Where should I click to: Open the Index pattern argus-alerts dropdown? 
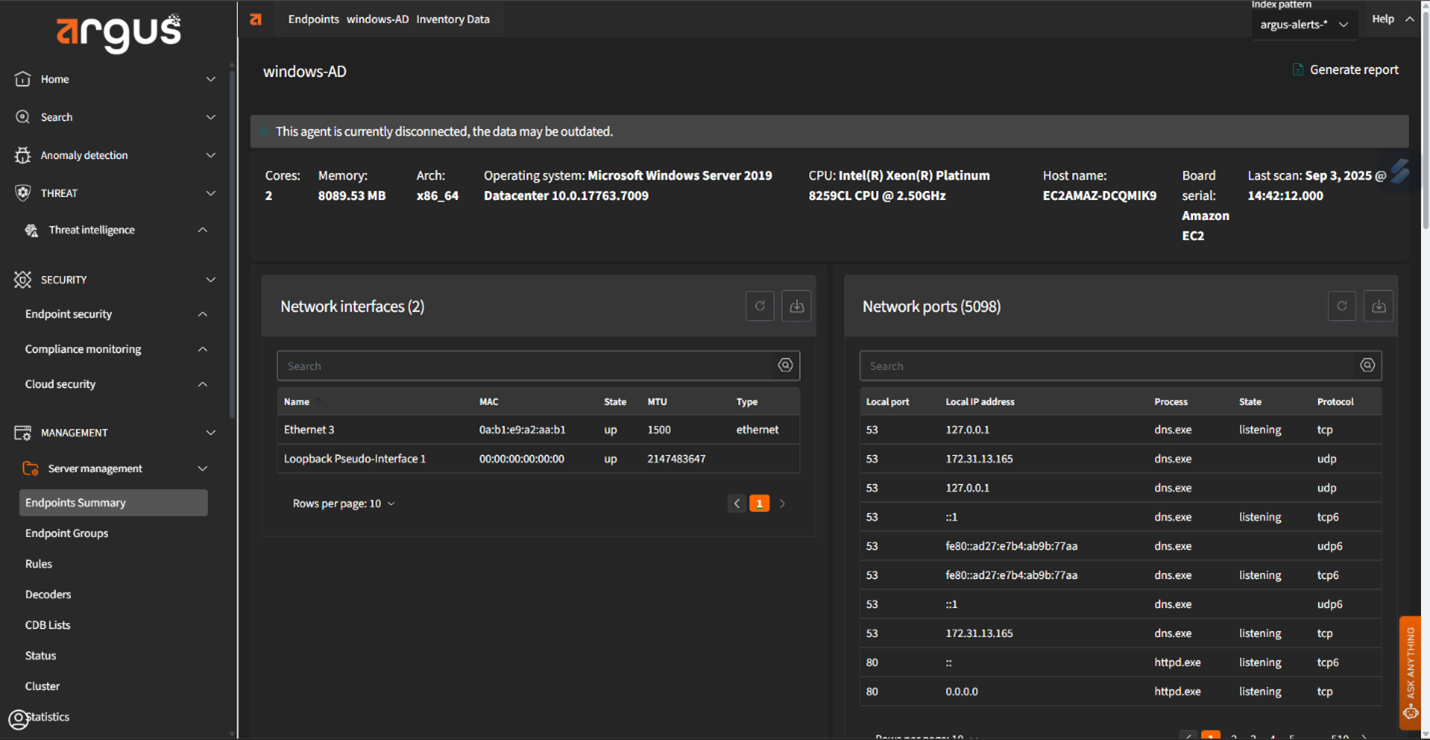point(1304,25)
